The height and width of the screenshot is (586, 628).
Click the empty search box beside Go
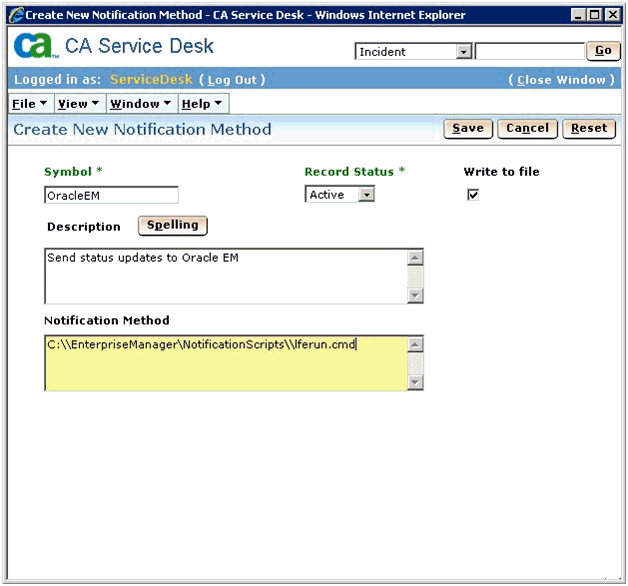(529, 51)
